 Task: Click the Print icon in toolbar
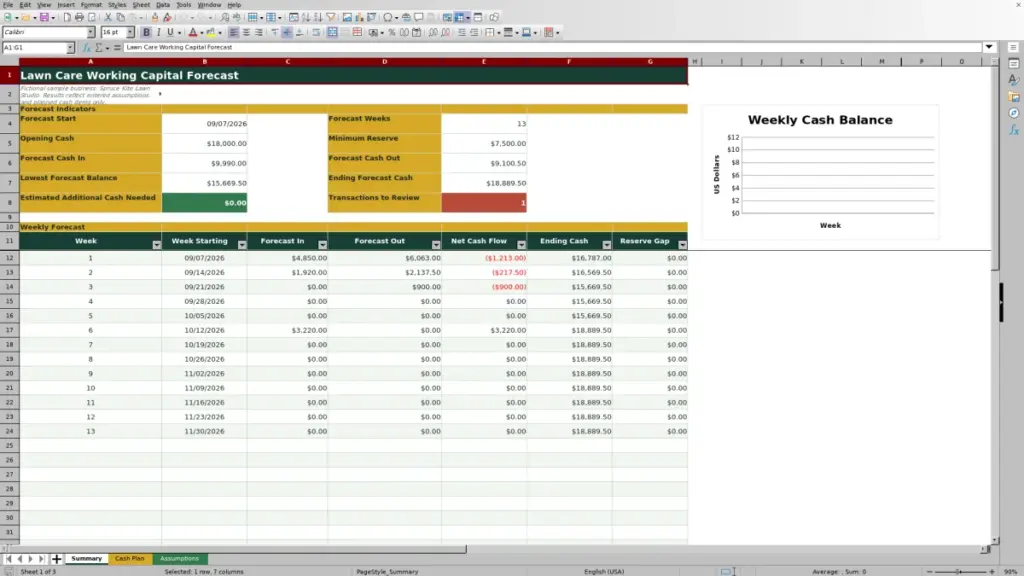click(x=79, y=17)
